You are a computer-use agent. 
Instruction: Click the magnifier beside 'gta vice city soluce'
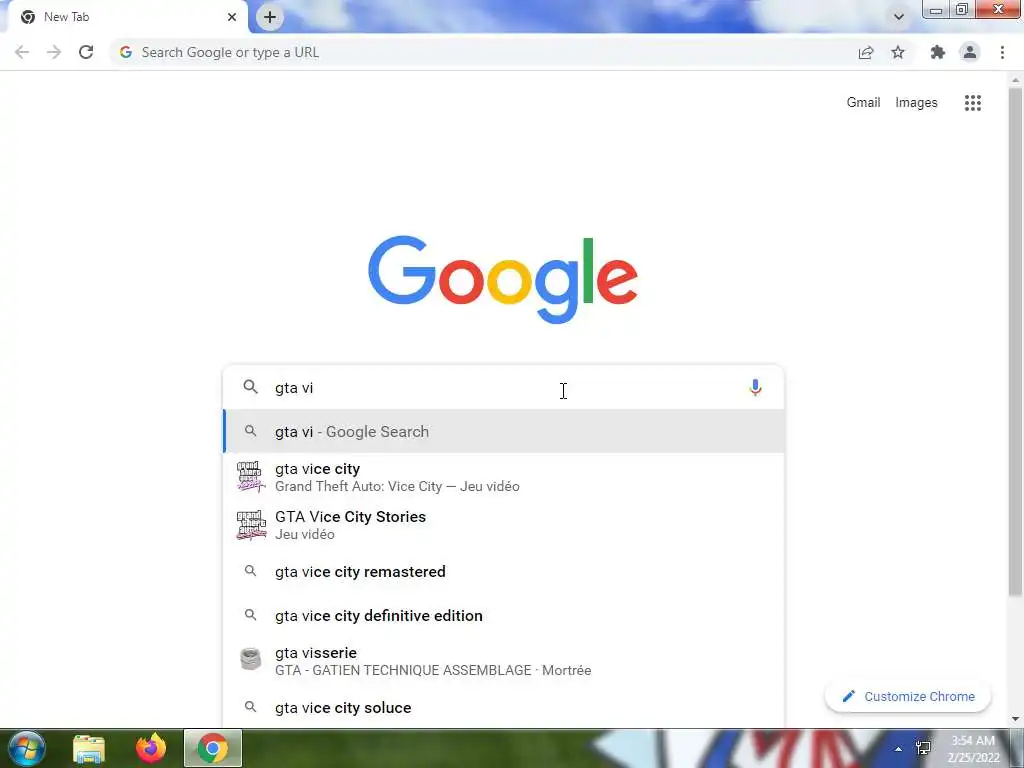click(x=250, y=707)
